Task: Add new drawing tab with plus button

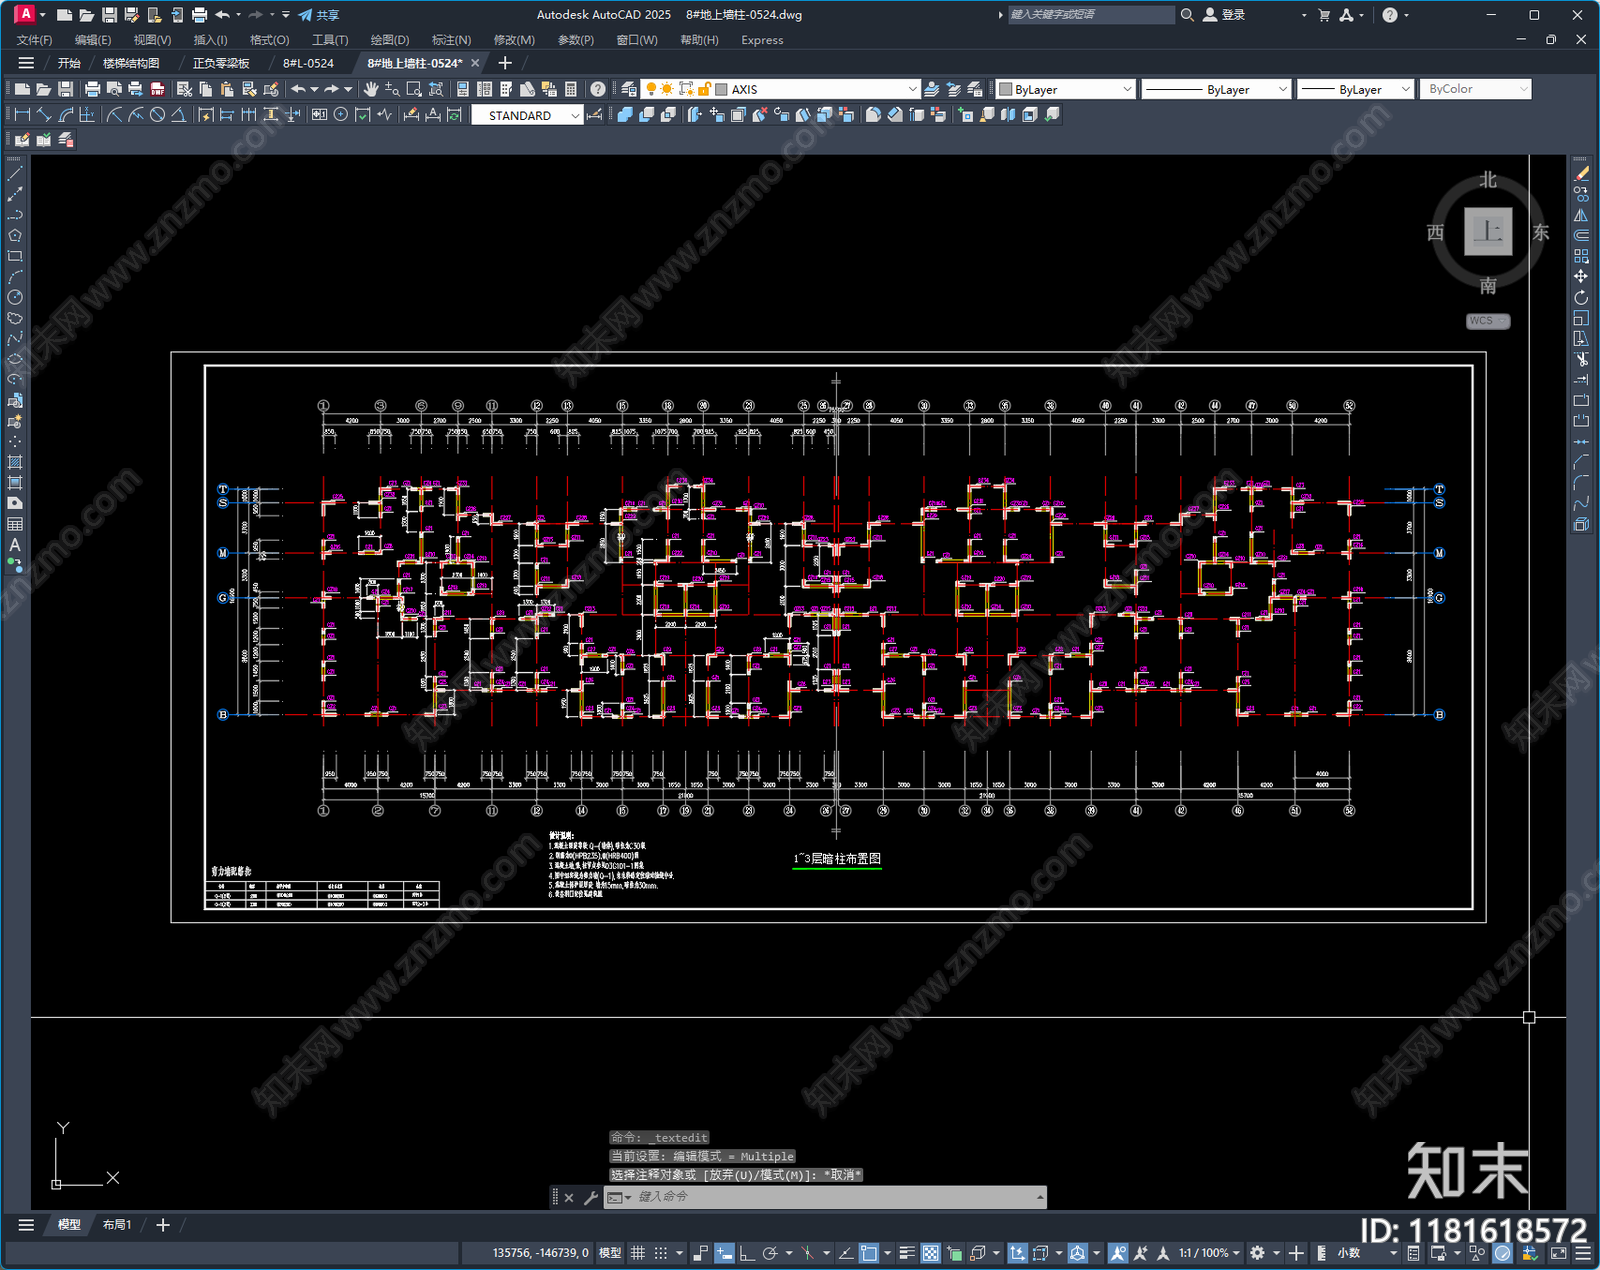Action: (x=505, y=63)
